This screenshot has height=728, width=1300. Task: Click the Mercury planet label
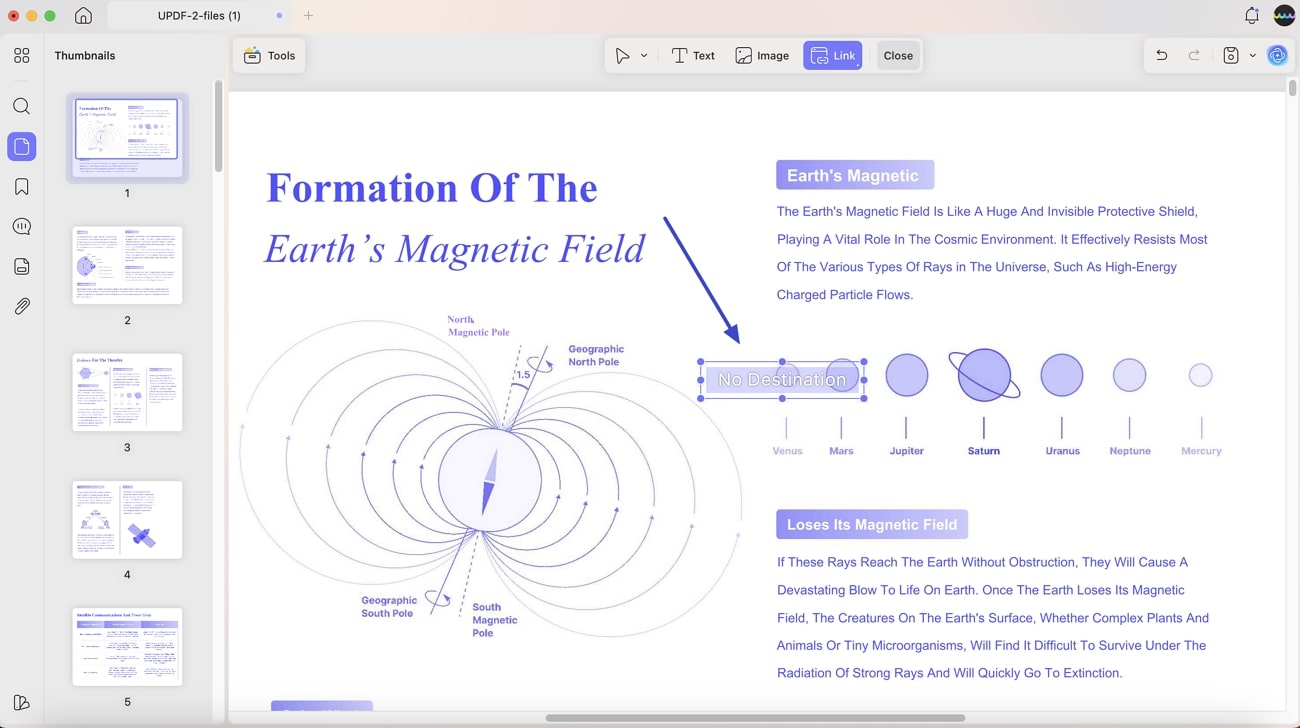[x=1201, y=451]
